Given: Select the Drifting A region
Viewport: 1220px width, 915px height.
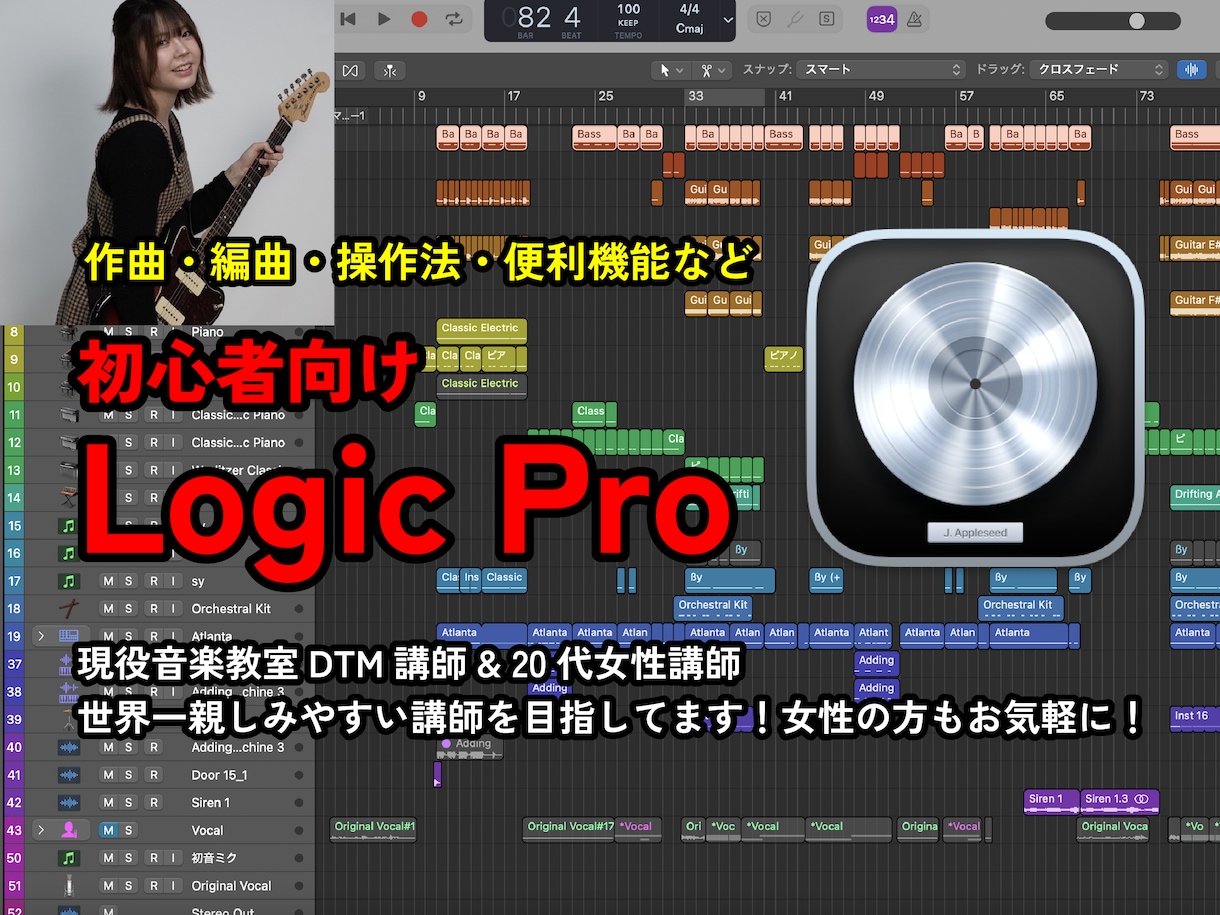Looking at the screenshot, I should tap(1195, 497).
